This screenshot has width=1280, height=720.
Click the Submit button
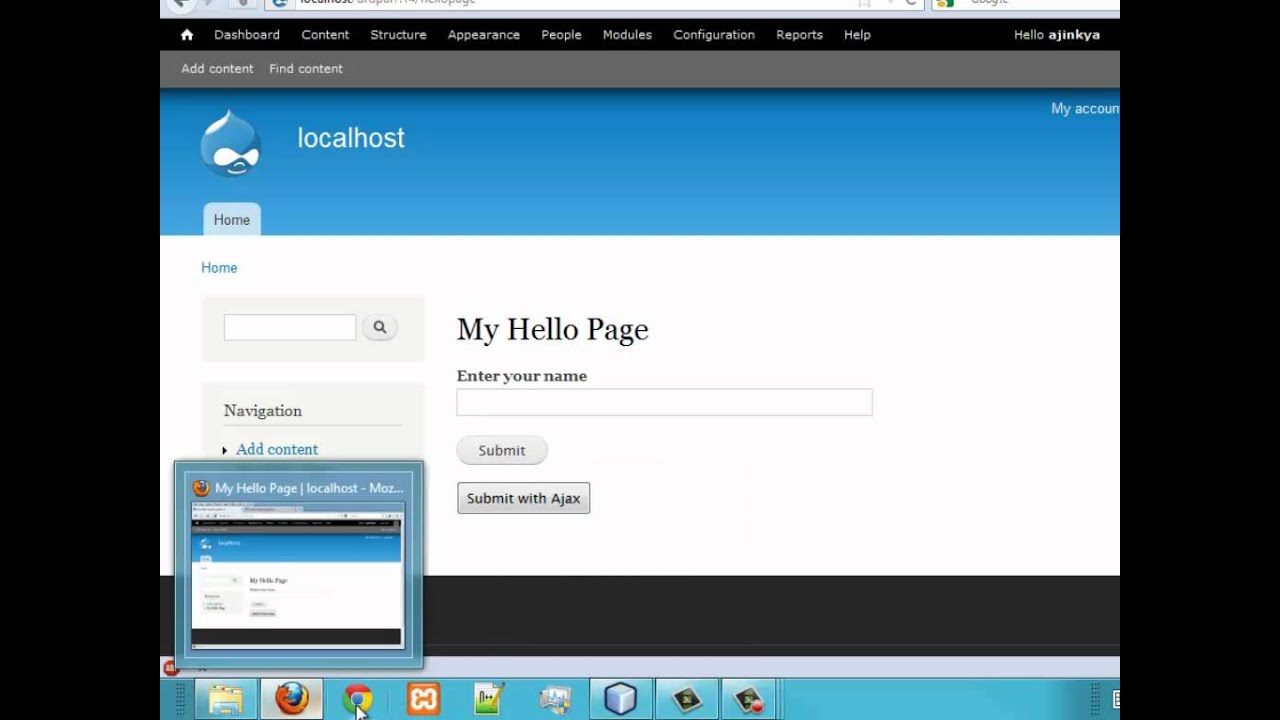click(x=502, y=451)
